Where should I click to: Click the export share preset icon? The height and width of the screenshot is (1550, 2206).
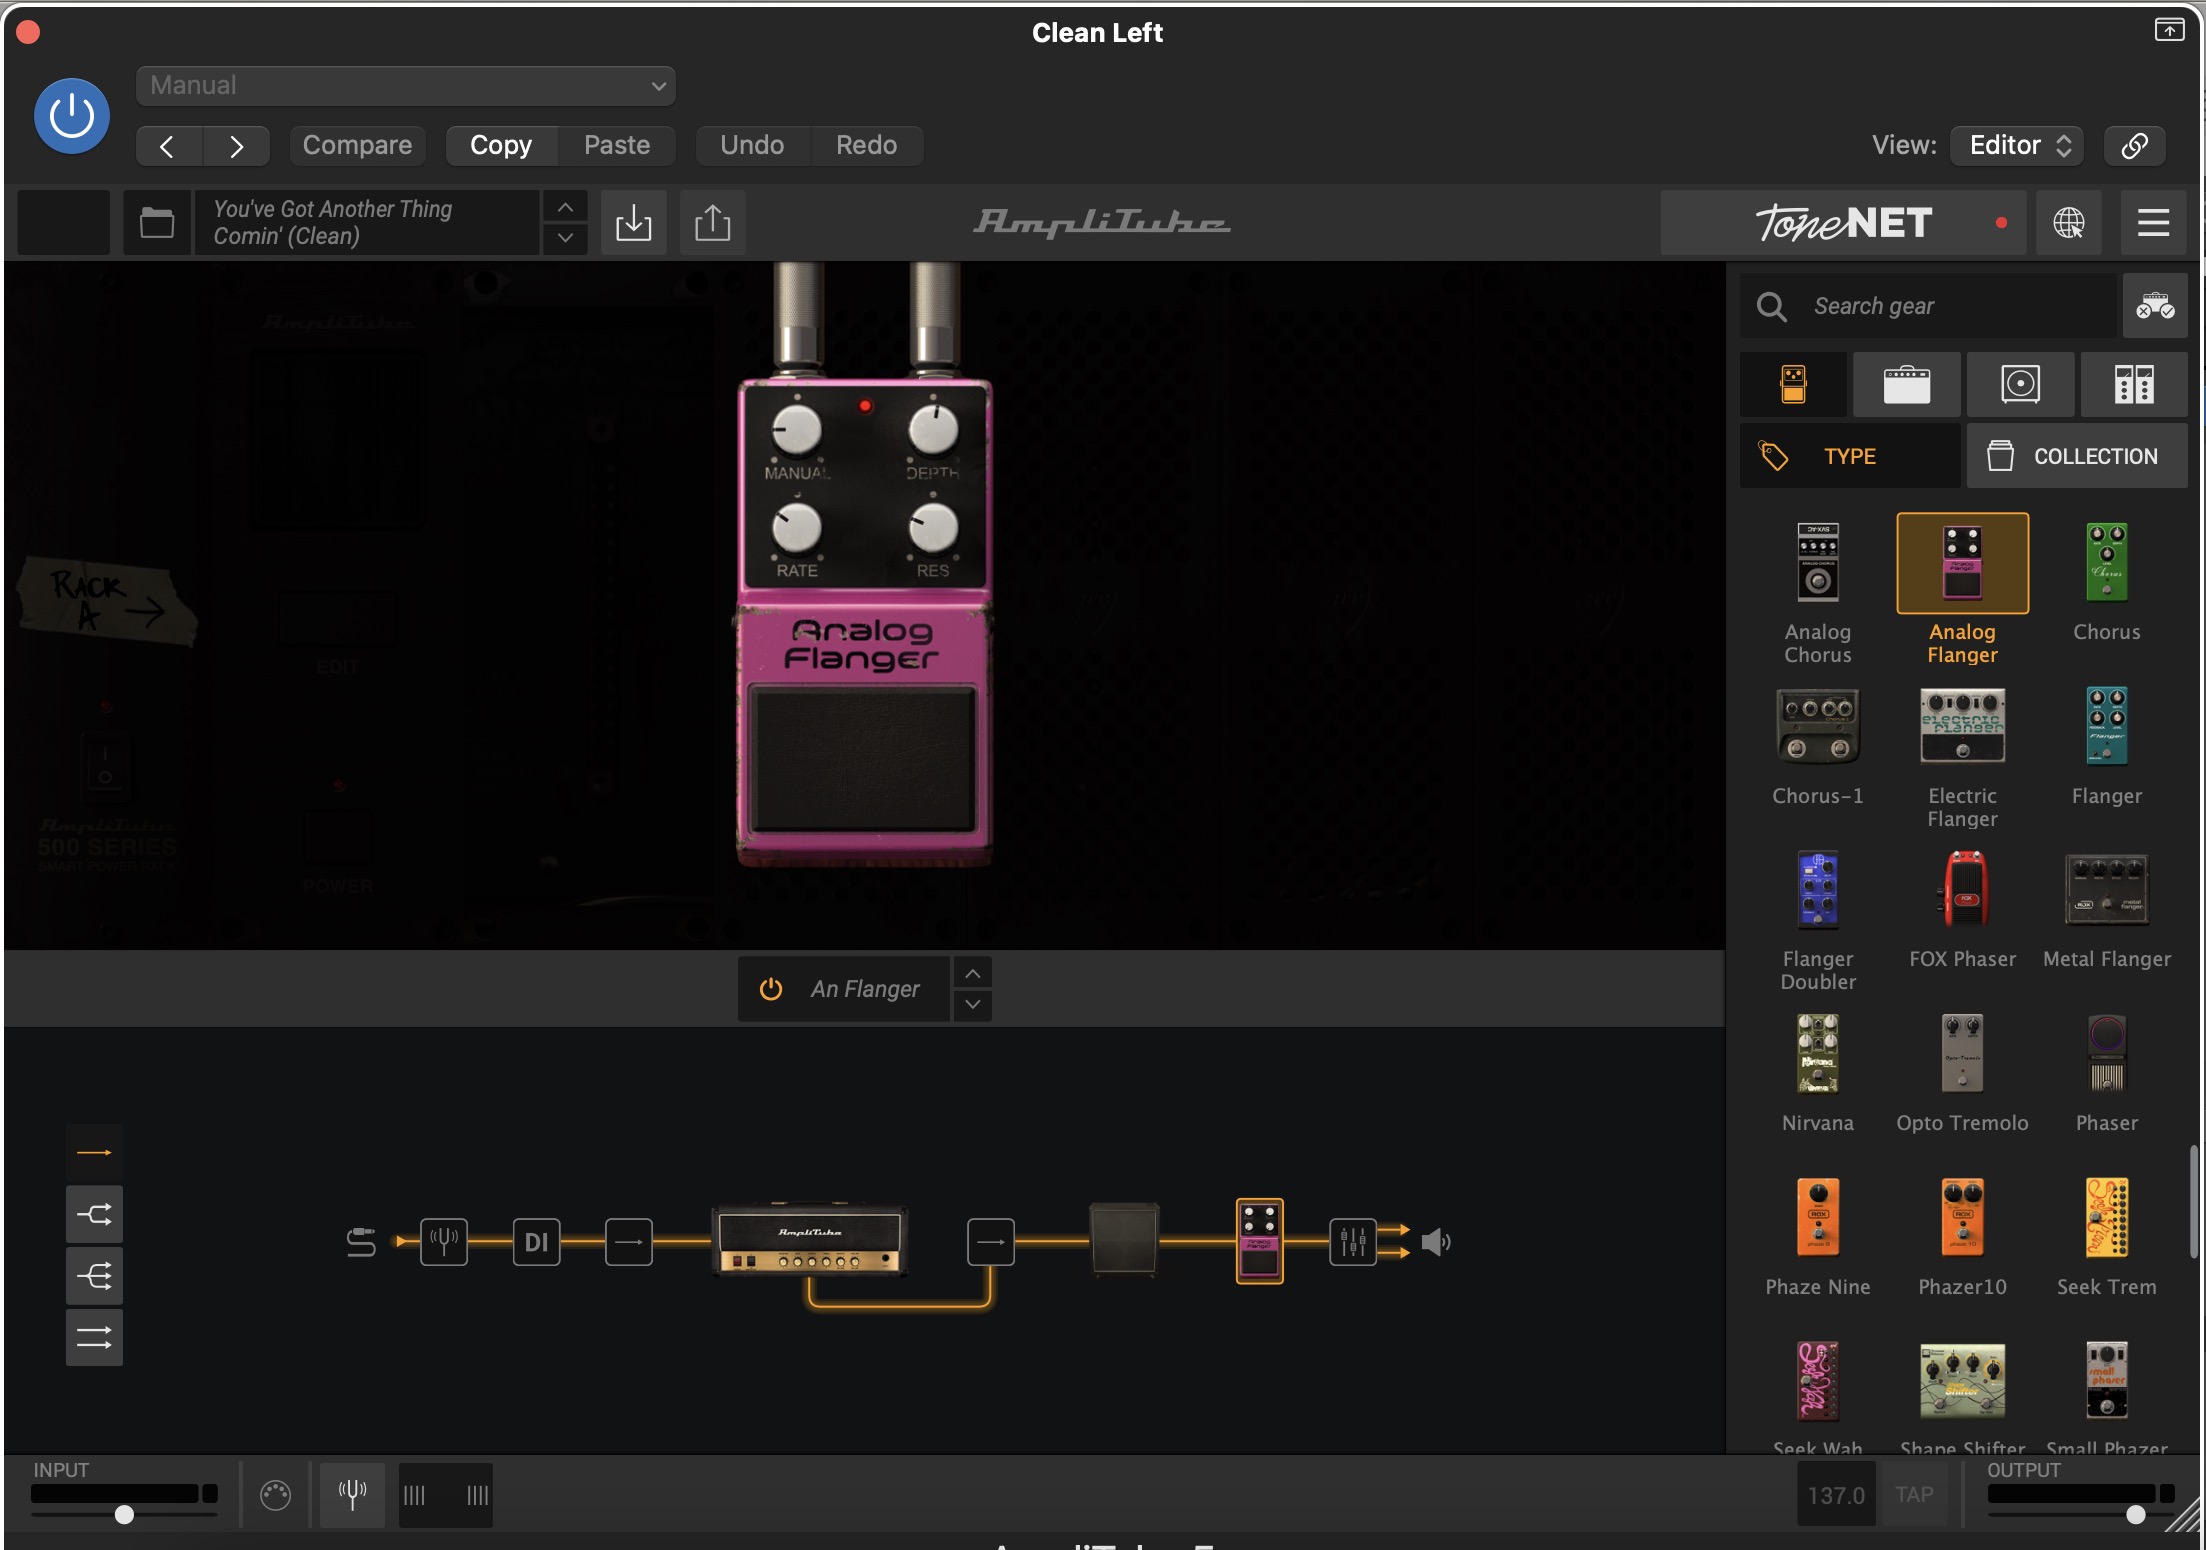tap(712, 222)
